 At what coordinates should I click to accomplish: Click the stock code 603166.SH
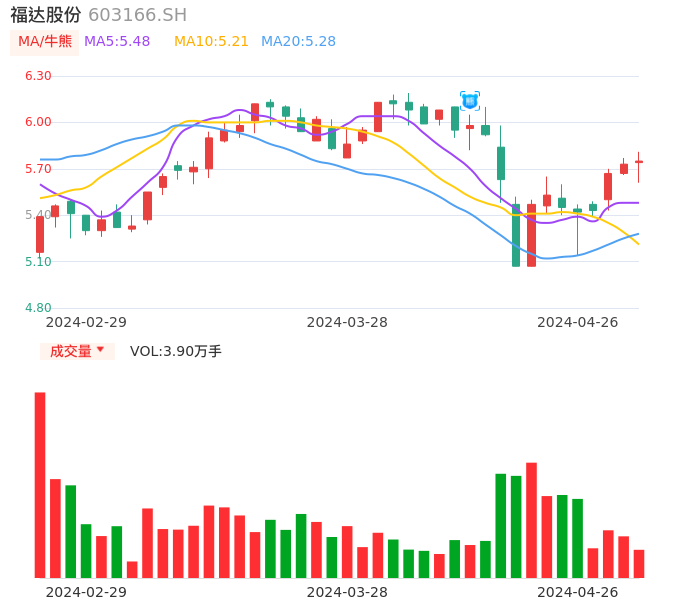(137, 15)
